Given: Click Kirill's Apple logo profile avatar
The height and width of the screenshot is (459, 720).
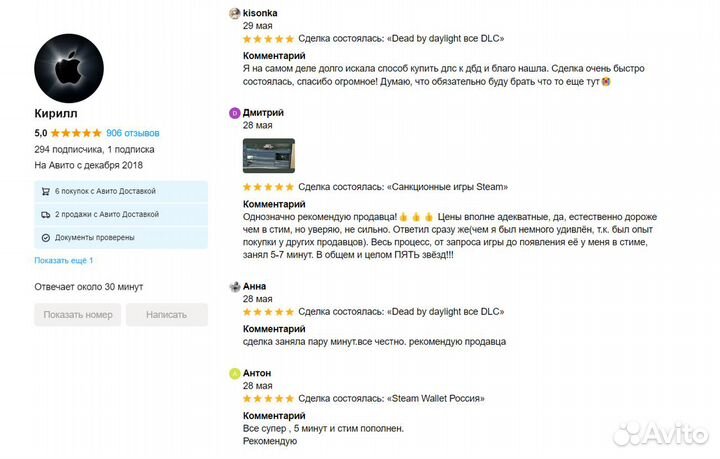Looking at the screenshot, I should [69, 68].
